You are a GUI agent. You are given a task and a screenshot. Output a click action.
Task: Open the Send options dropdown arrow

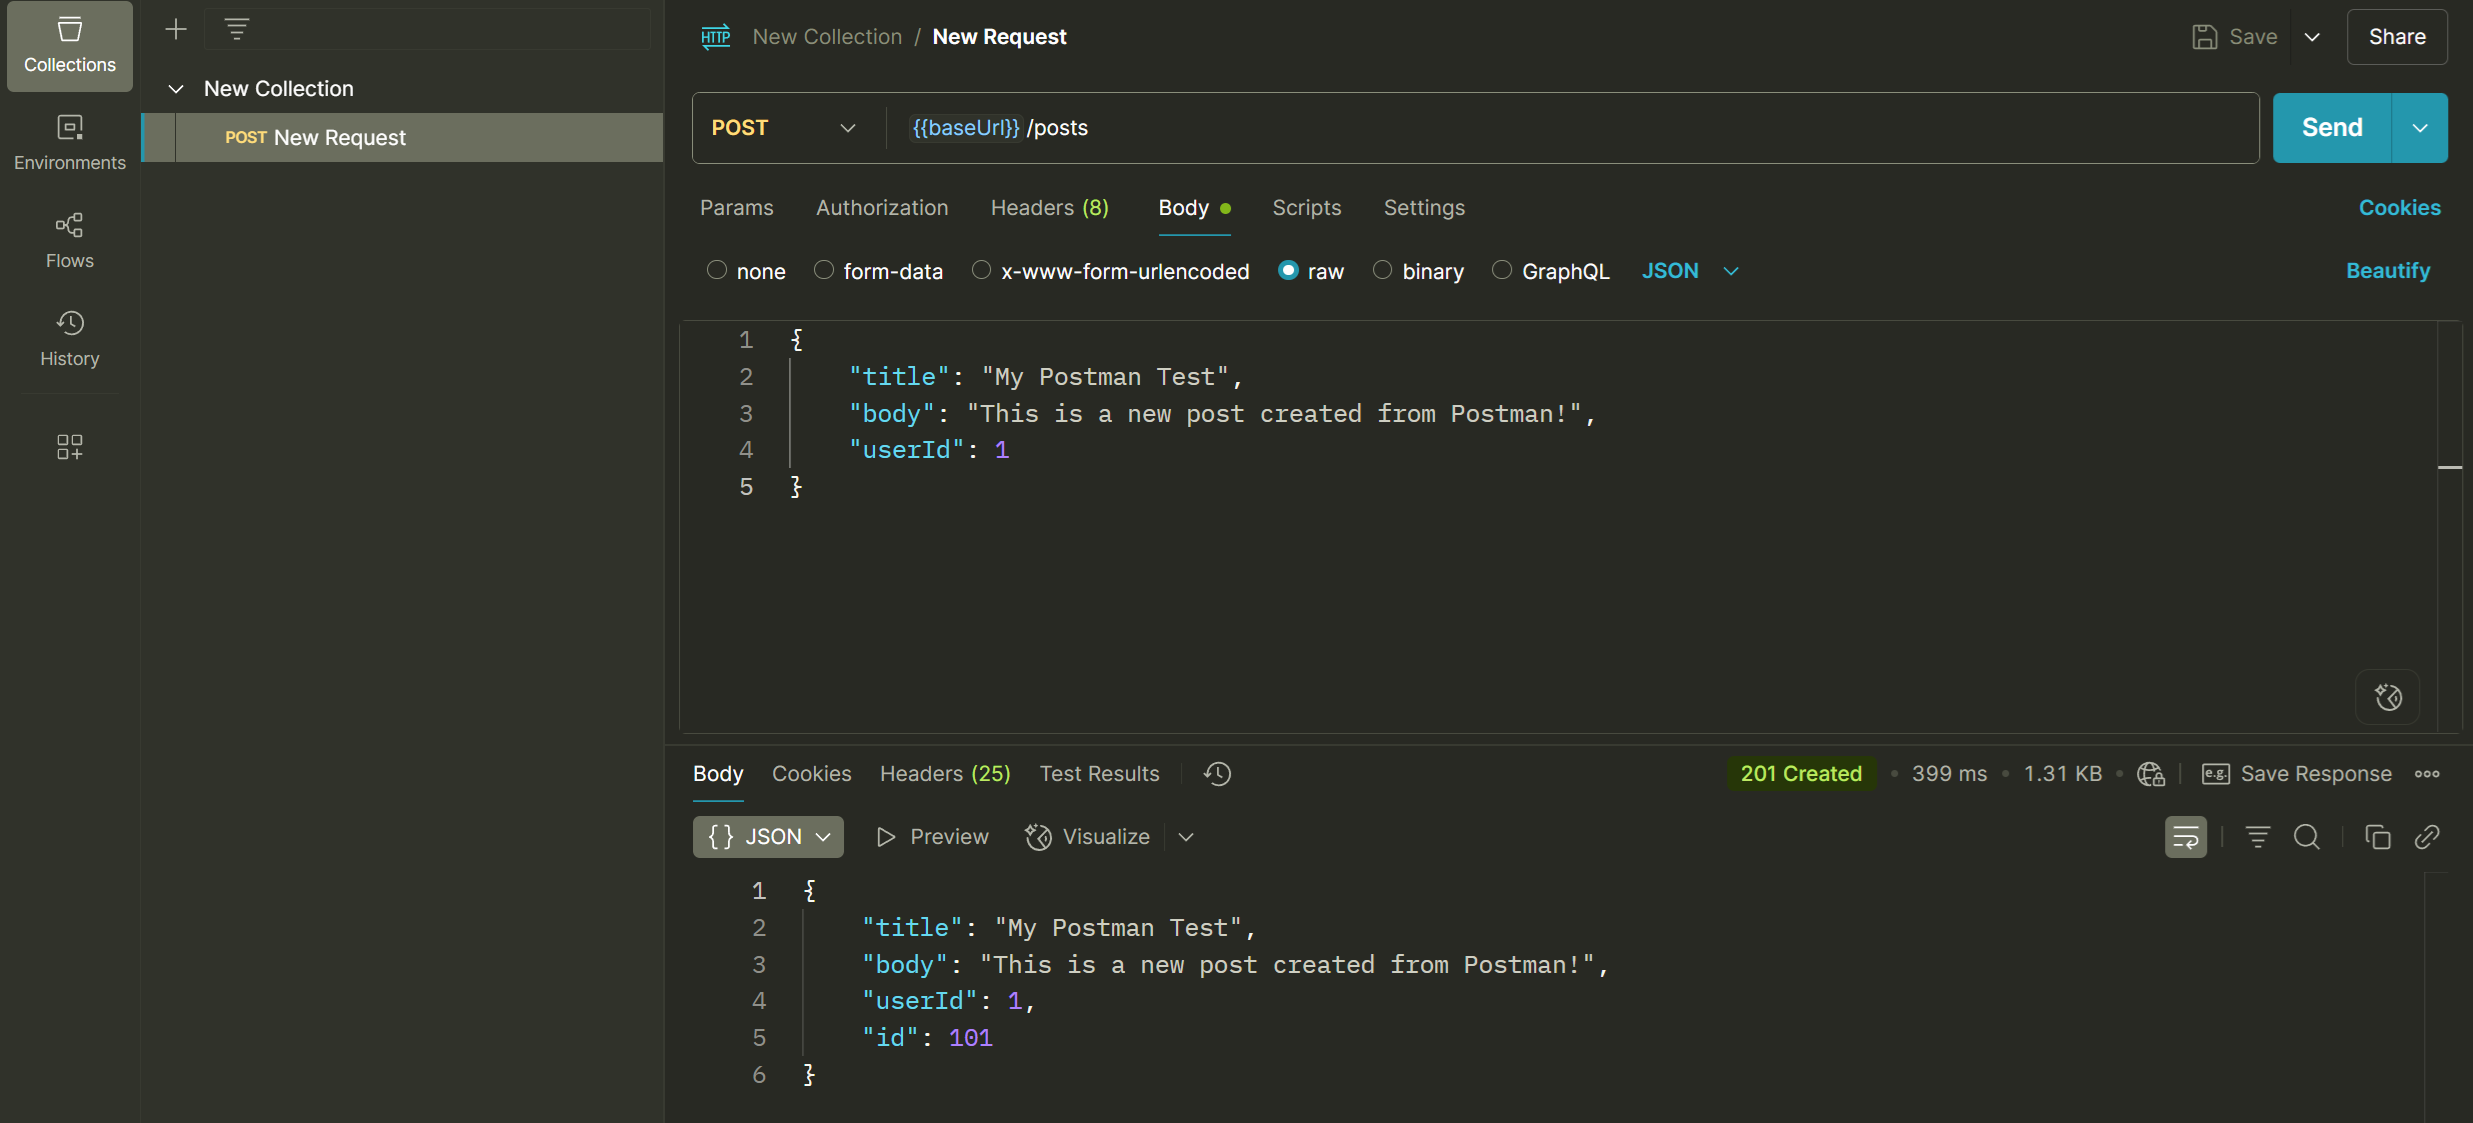click(2420, 128)
